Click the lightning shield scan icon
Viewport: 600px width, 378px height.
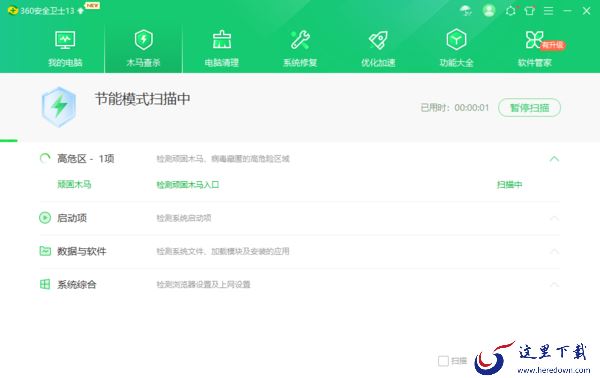[59, 107]
